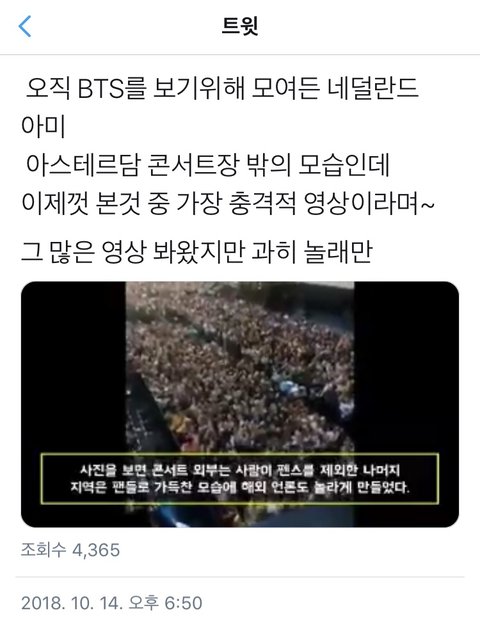Click the 조회수 4,365 view count

(x=70, y=550)
